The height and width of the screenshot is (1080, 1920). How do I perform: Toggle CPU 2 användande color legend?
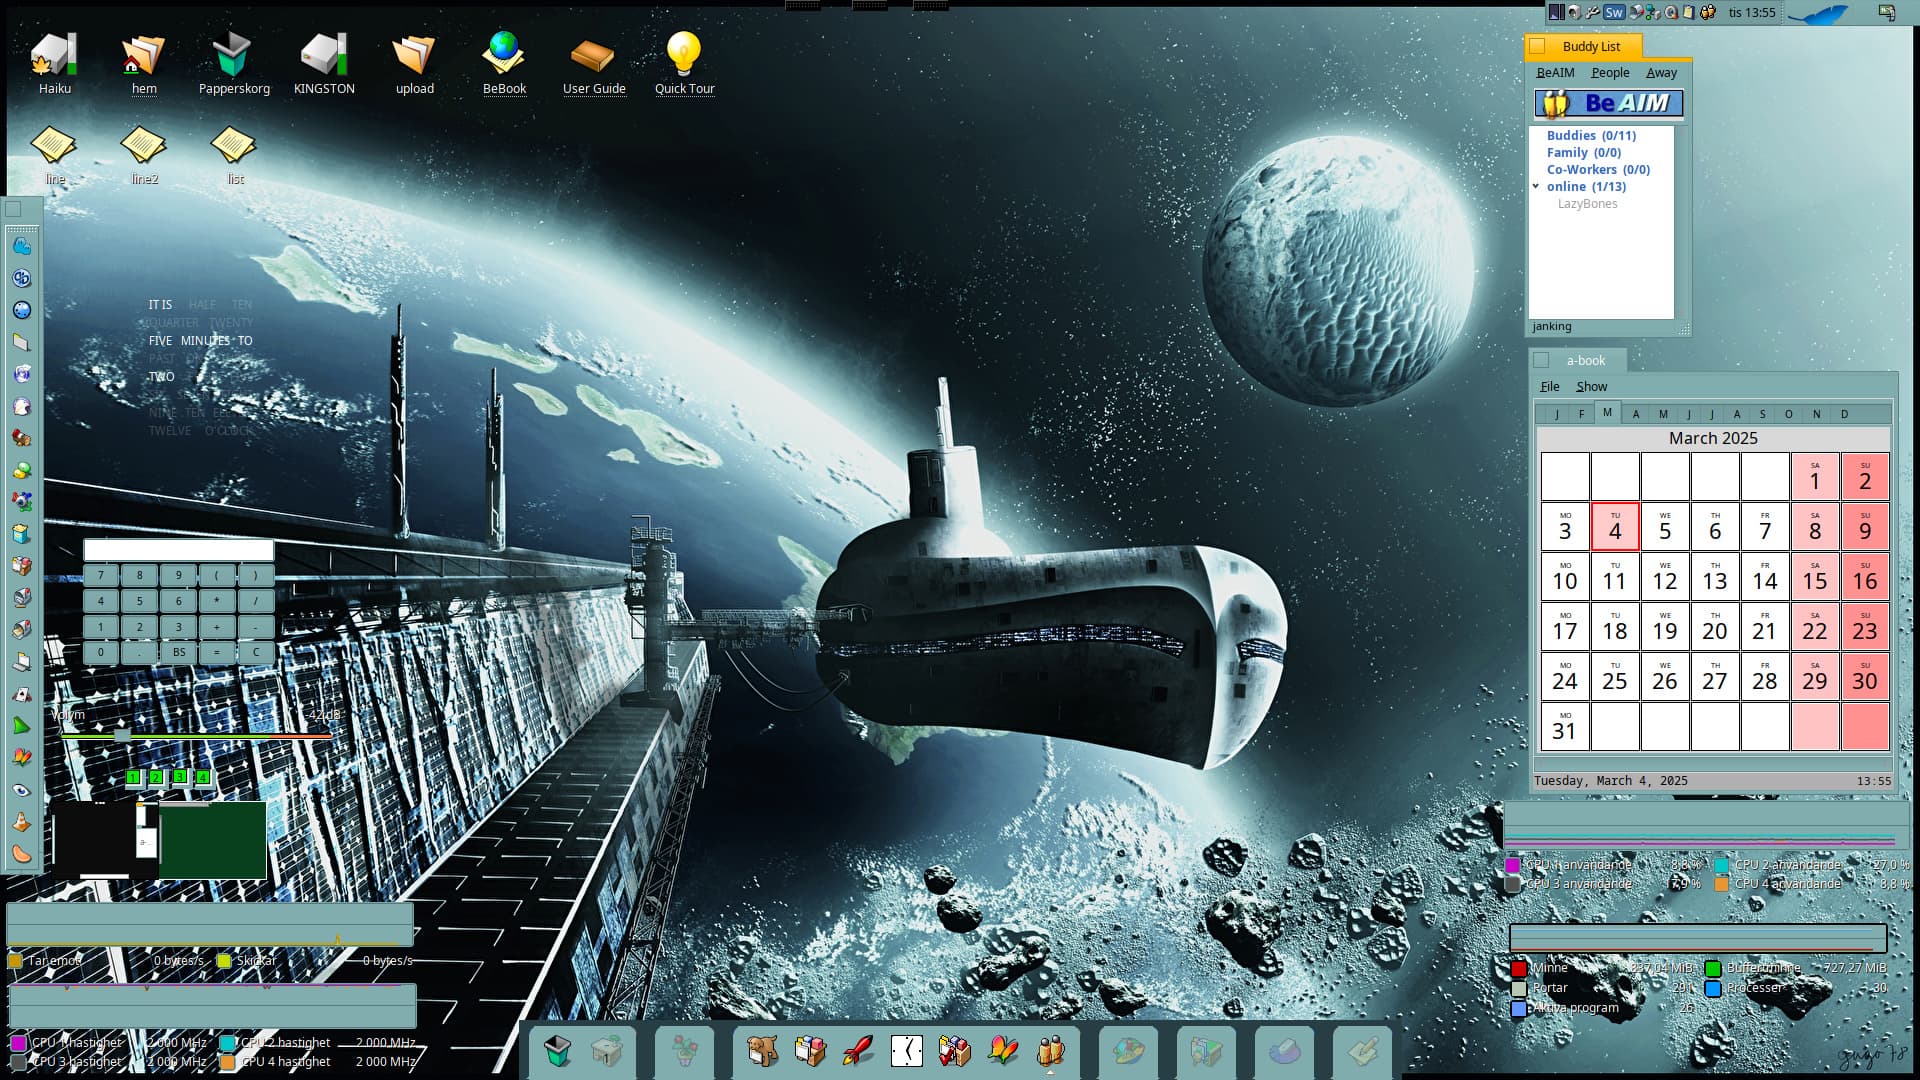tap(1722, 865)
